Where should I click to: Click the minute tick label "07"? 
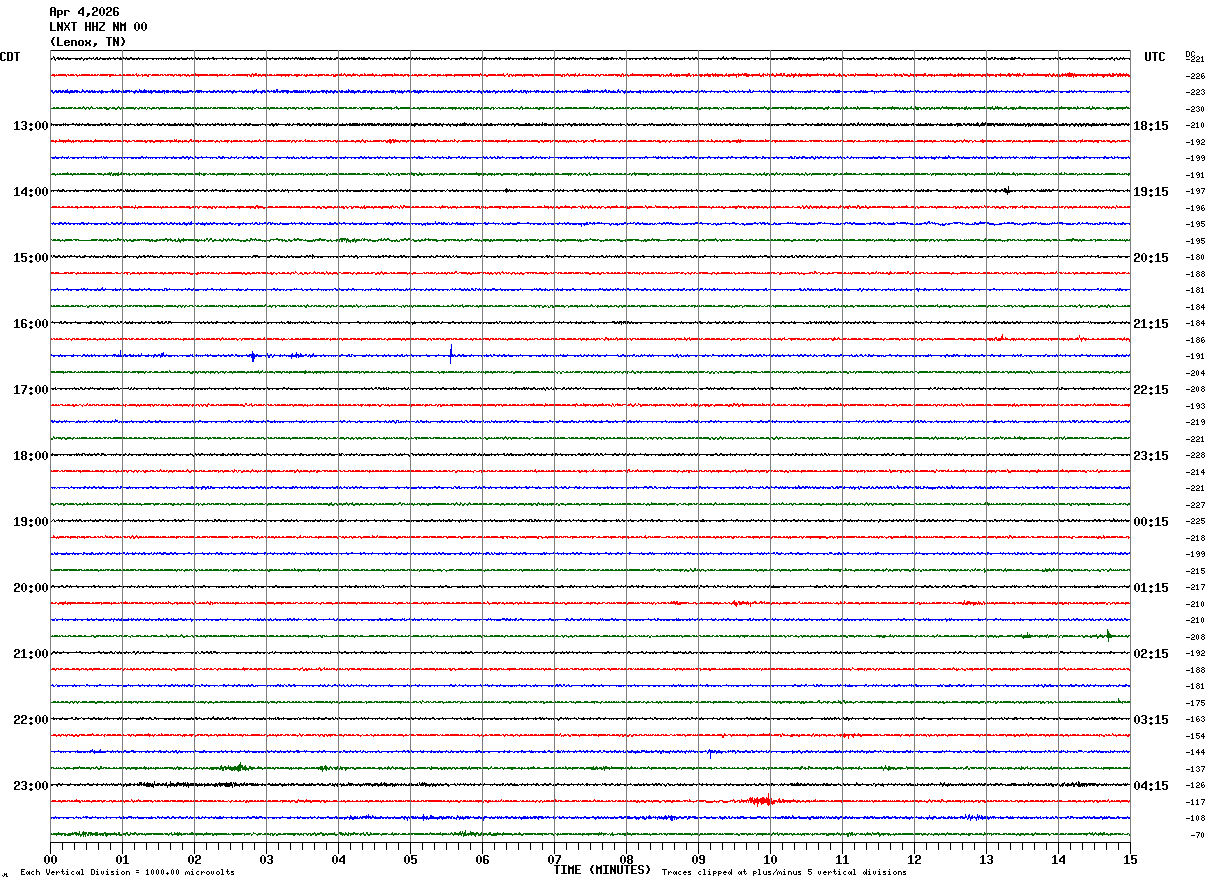555,859
